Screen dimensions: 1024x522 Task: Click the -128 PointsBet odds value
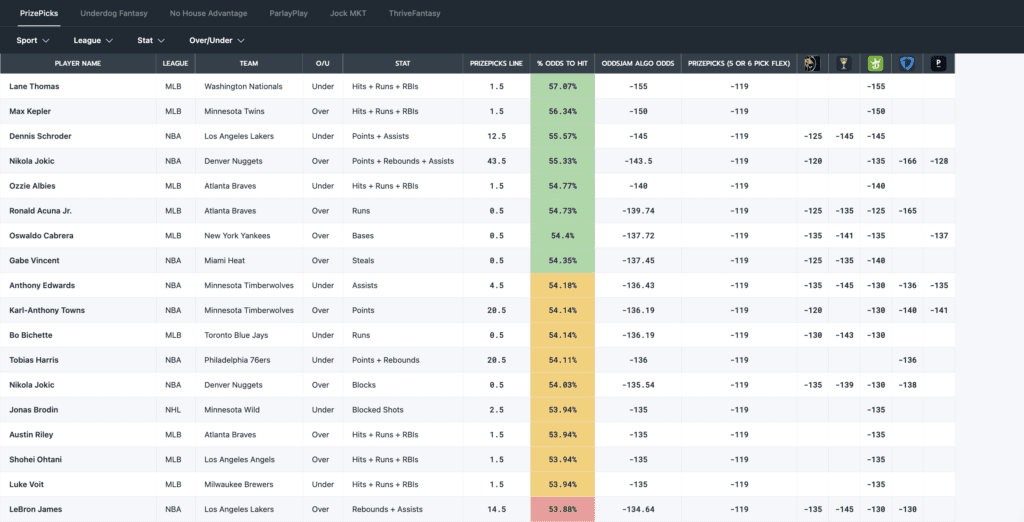pyautogui.click(x=938, y=161)
